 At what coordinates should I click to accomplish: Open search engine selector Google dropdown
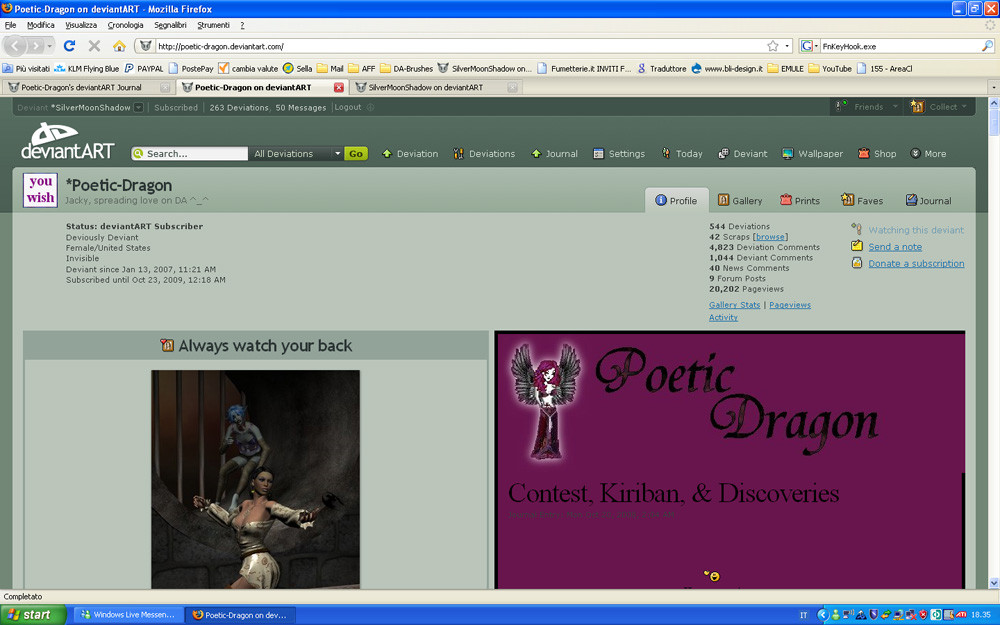pyautogui.click(x=809, y=46)
